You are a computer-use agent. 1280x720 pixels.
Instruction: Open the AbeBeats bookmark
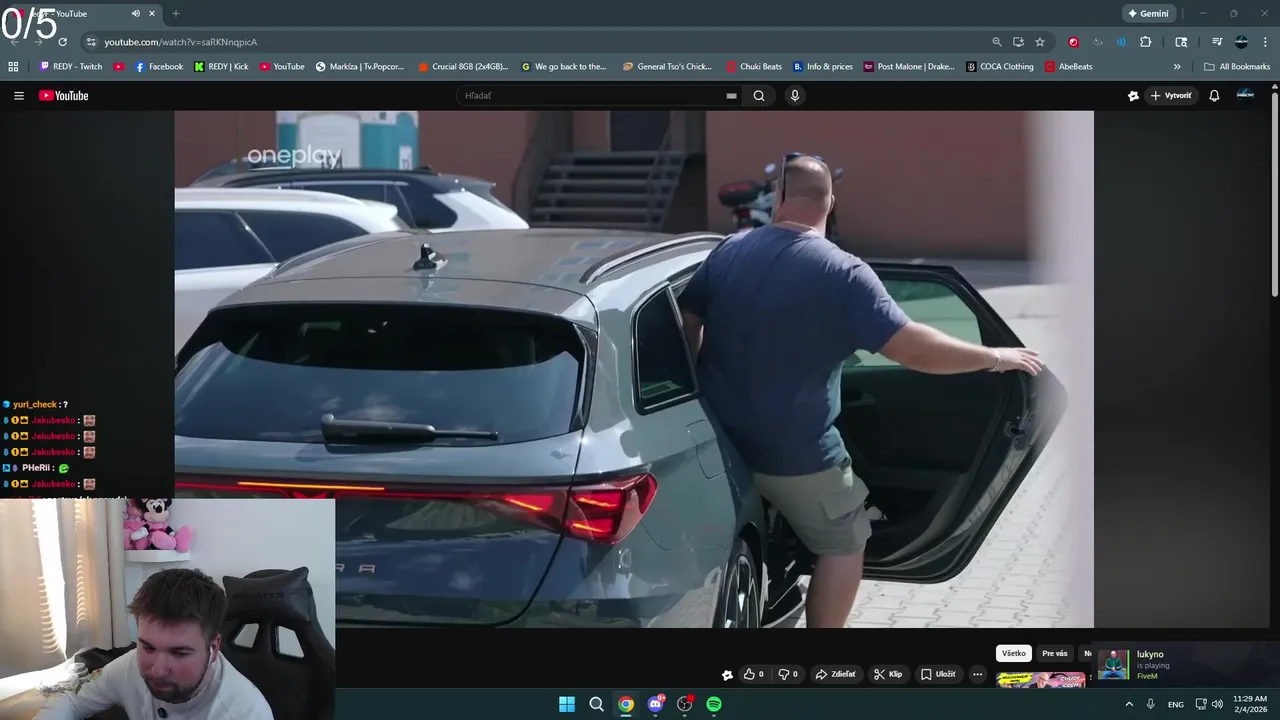point(1069,67)
